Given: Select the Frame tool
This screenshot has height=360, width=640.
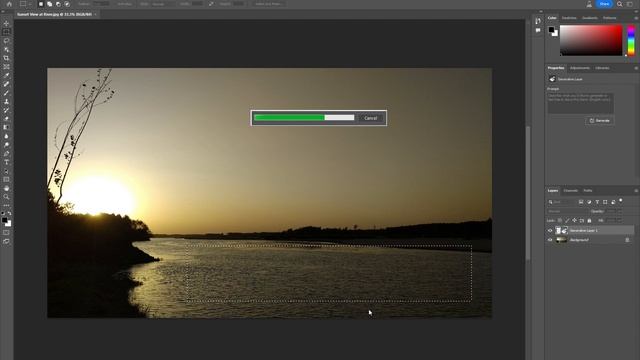Looking at the screenshot, I should click(6, 67).
